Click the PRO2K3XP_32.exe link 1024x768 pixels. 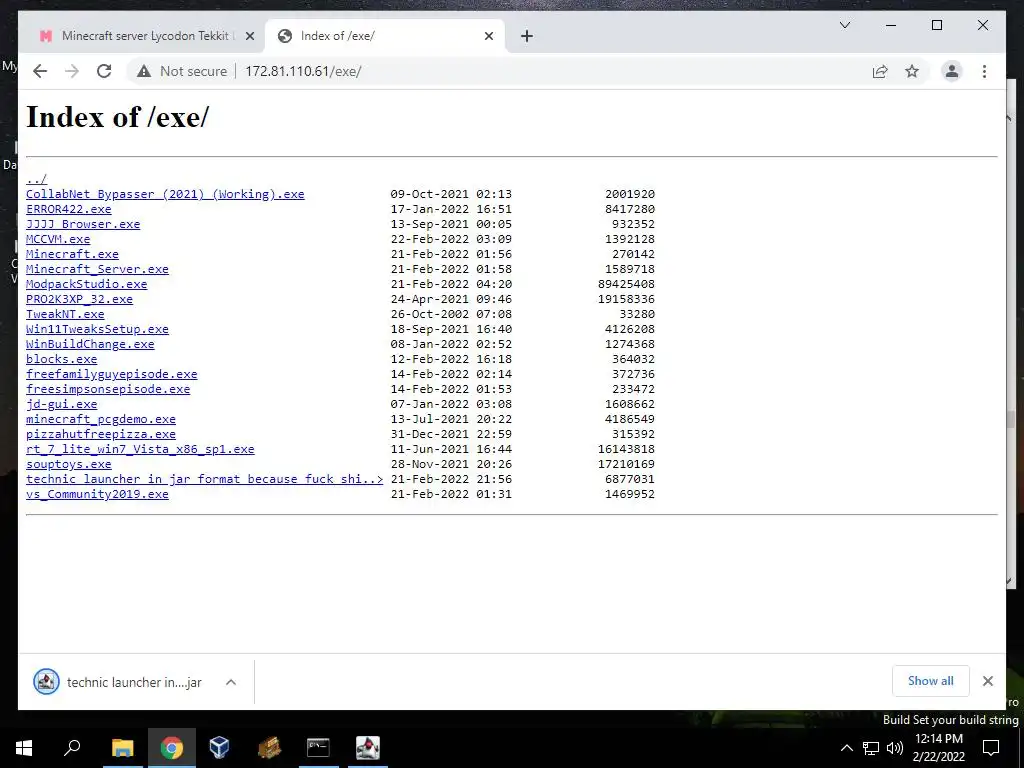80,299
